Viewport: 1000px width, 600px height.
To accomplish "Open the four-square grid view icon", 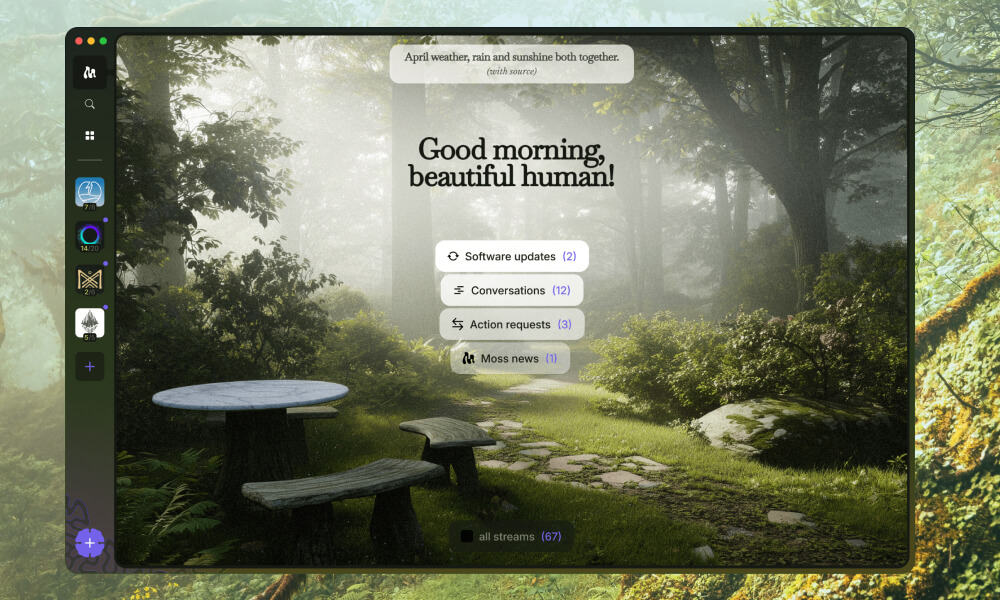I will coord(89,135).
